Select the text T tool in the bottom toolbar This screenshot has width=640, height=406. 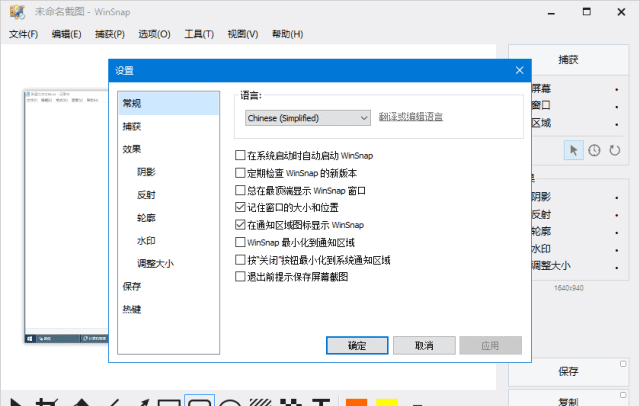coord(321,403)
